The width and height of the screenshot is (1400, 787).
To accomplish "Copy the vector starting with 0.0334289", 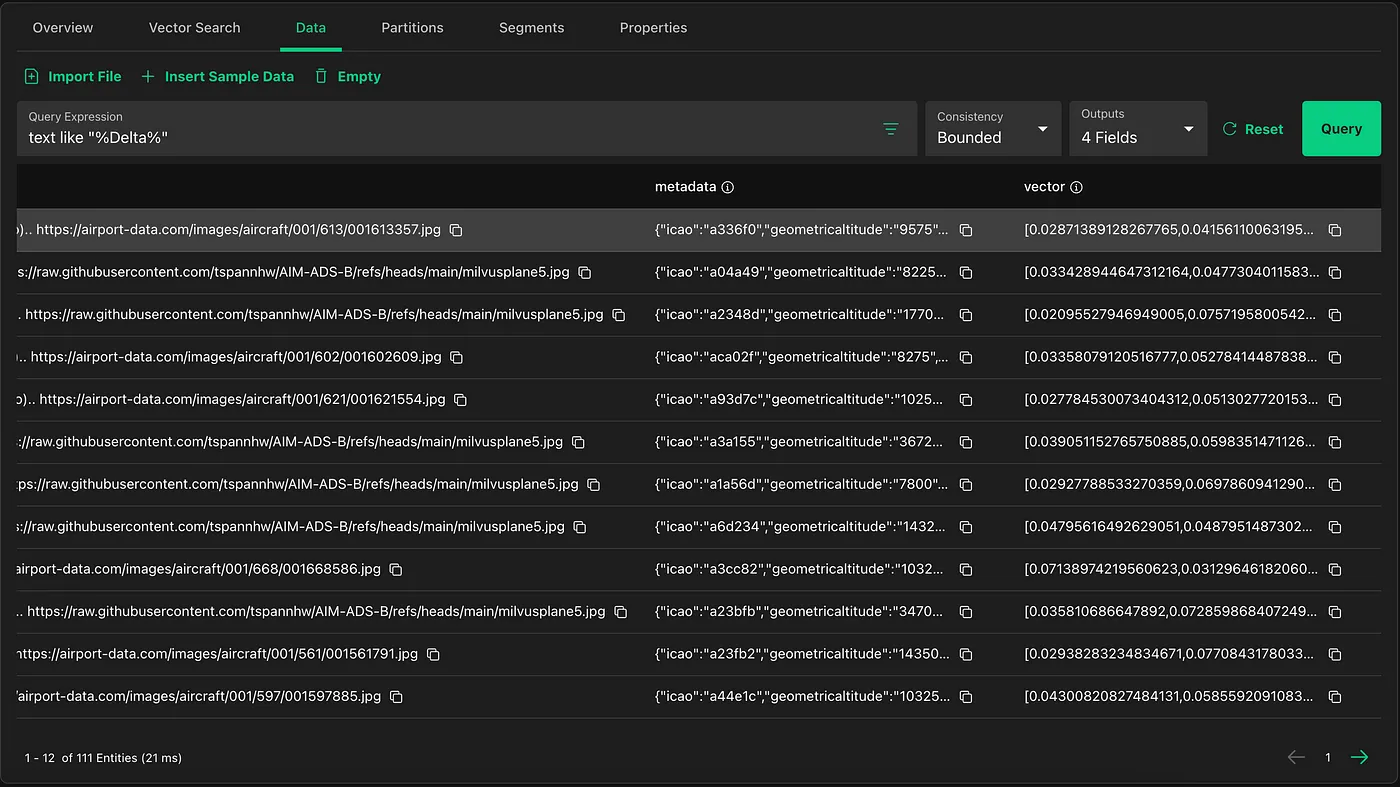I will tap(1334, 273).
